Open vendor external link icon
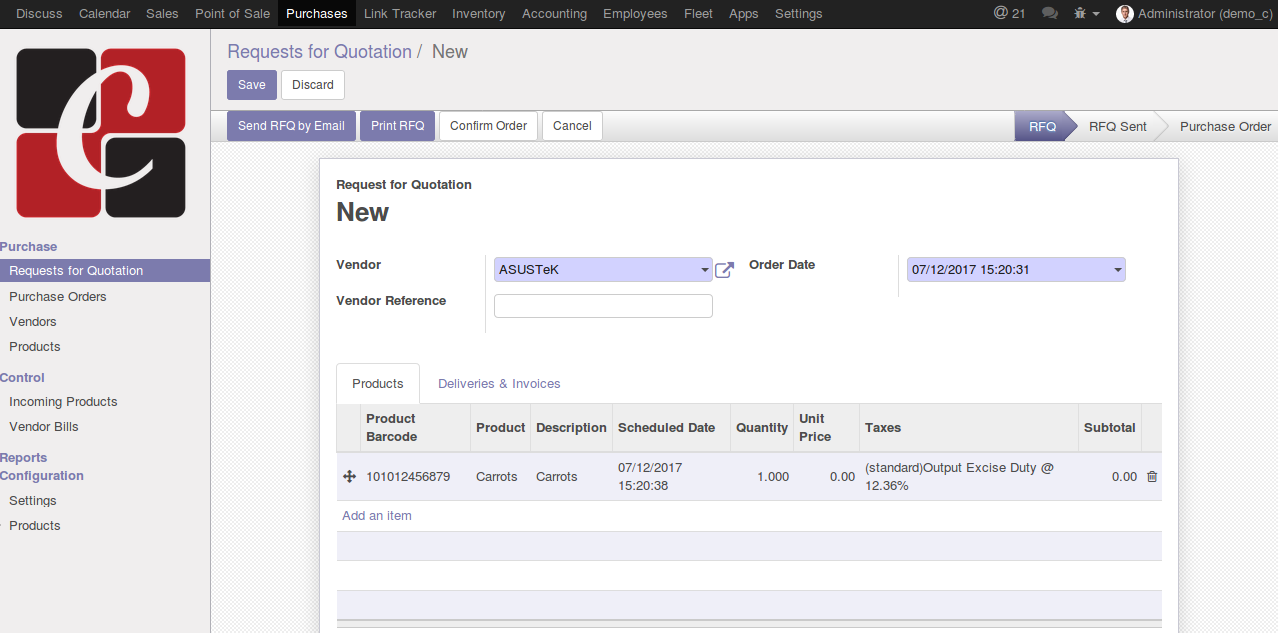Image resolution: width=1278 pixels, height=633 pixels. pos(724,270)
